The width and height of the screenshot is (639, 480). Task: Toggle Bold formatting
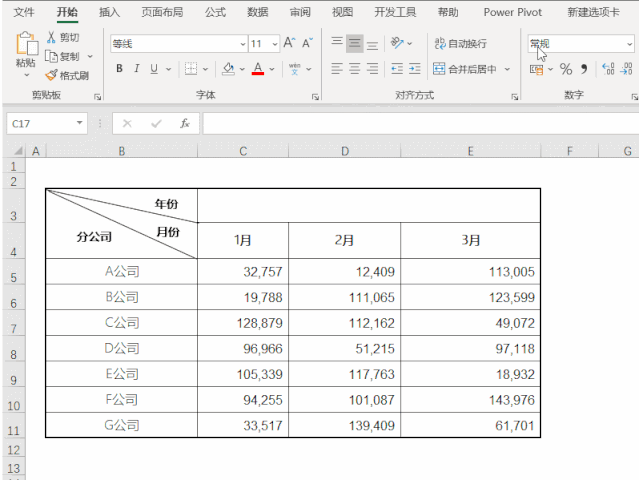[x=119, y=69]
